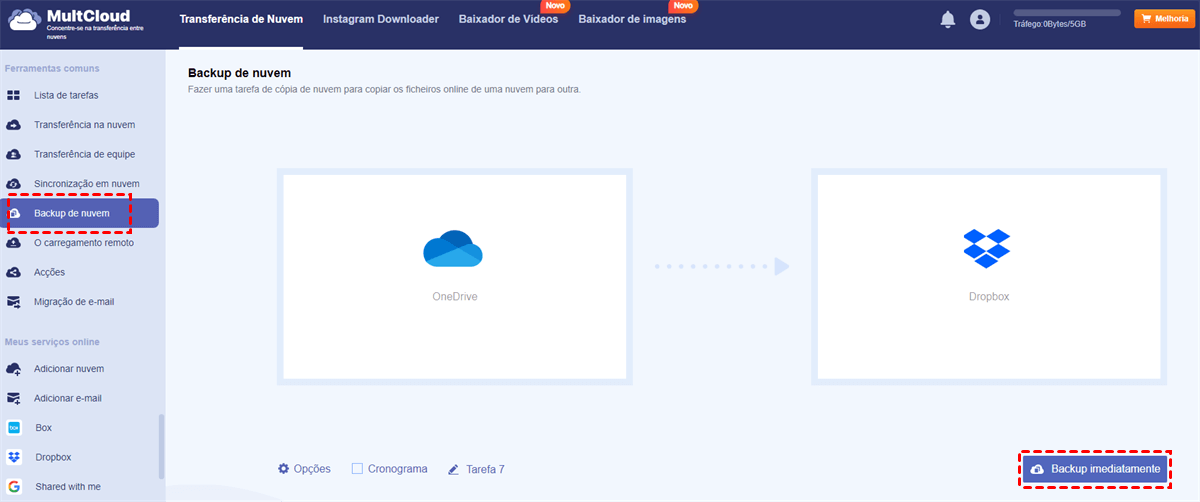Viewport: 1200px width, 502px height.
Task: Click the Sincronização em nuvem icon
Action: pyautogui.click(x=14, y=184)
